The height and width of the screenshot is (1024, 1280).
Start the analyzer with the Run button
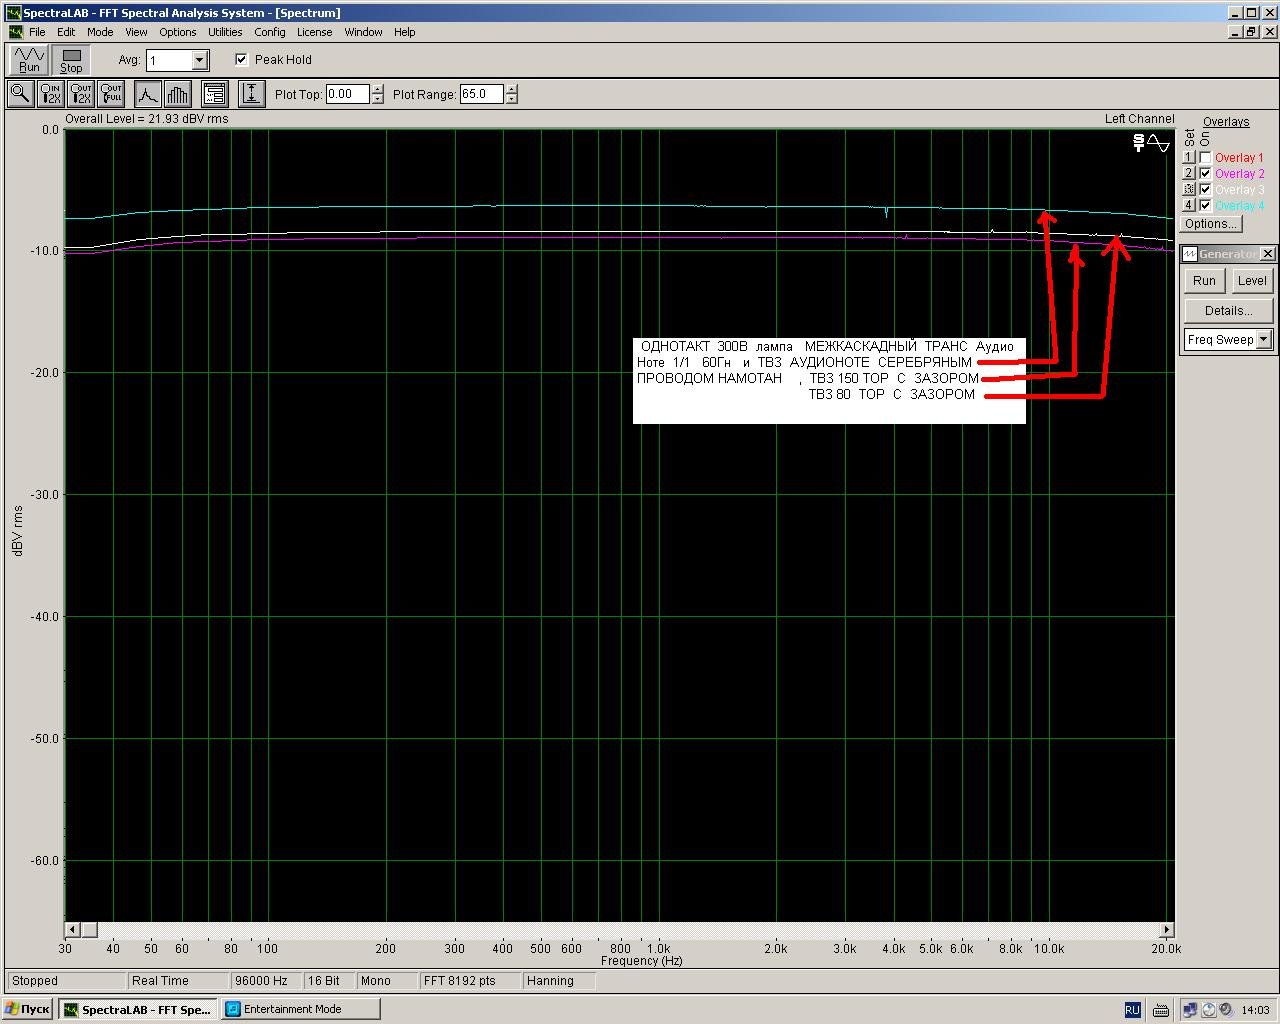click(29, 60)
